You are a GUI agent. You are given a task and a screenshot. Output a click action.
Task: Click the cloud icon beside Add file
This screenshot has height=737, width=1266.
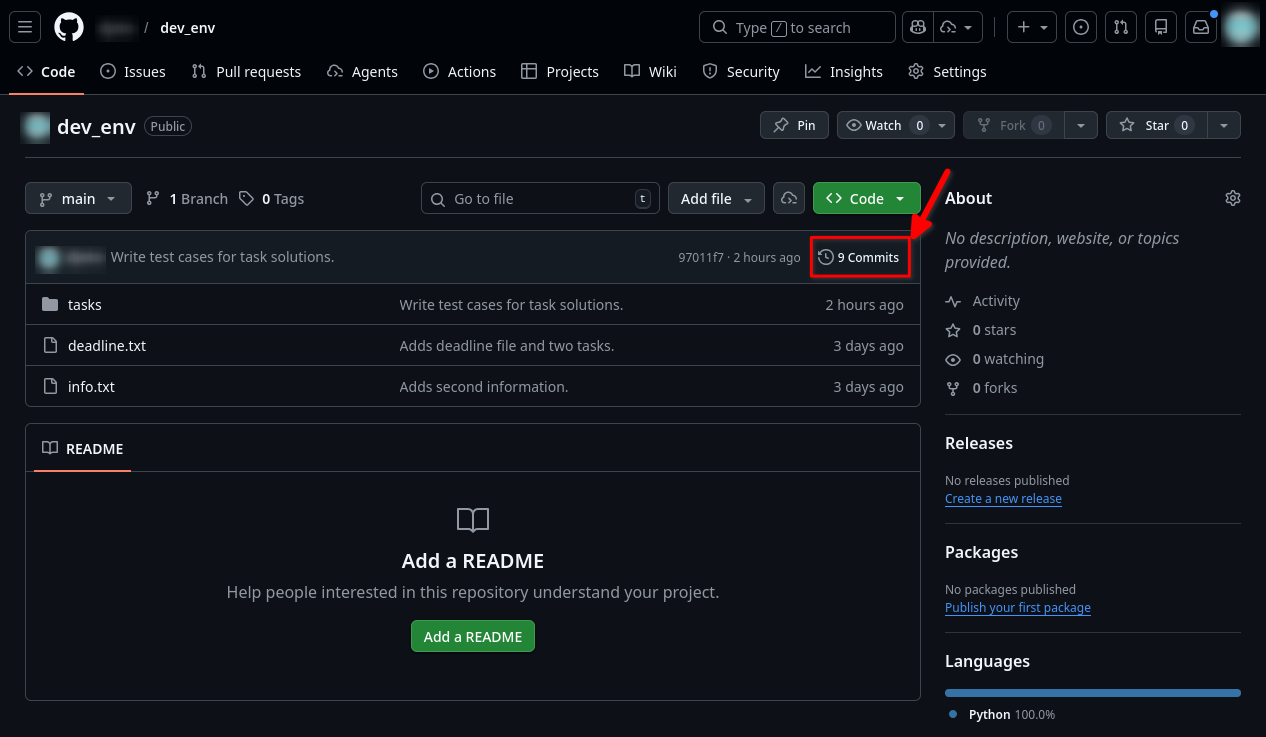[x=789, y=198]
